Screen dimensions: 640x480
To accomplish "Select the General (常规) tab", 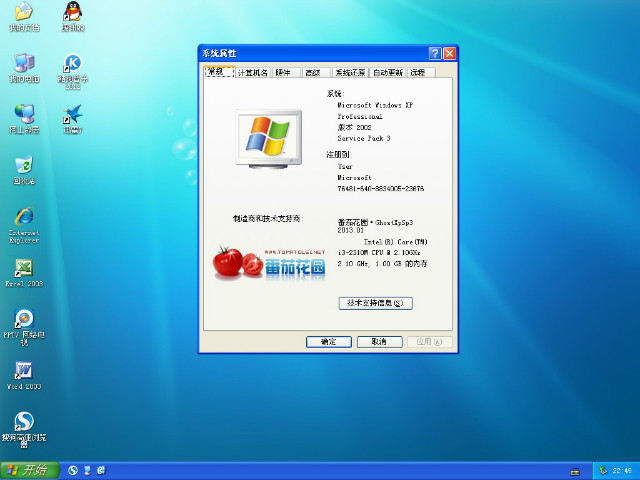I will click(219, 72).
